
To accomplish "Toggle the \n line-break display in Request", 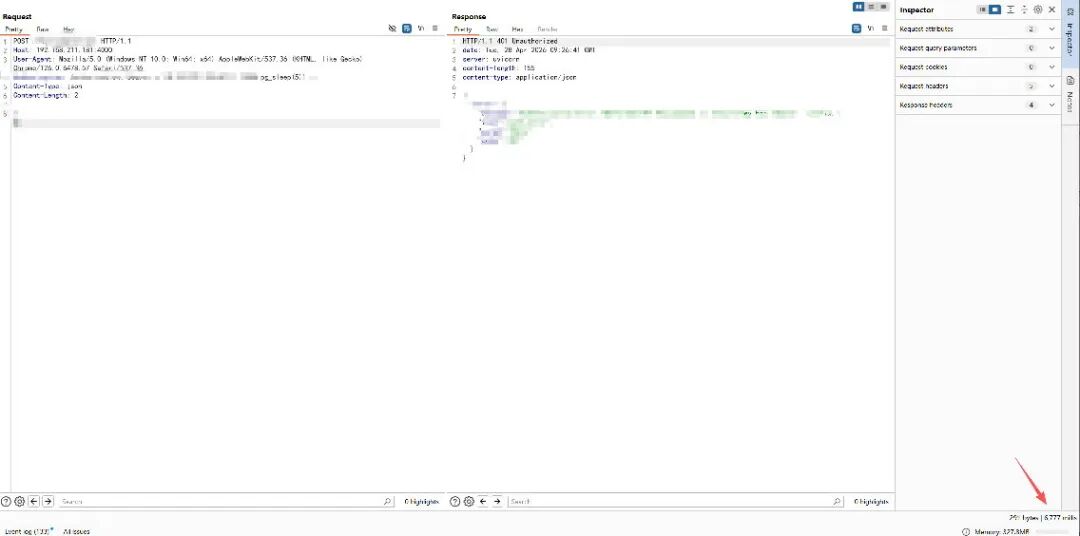I will point(421,29).
